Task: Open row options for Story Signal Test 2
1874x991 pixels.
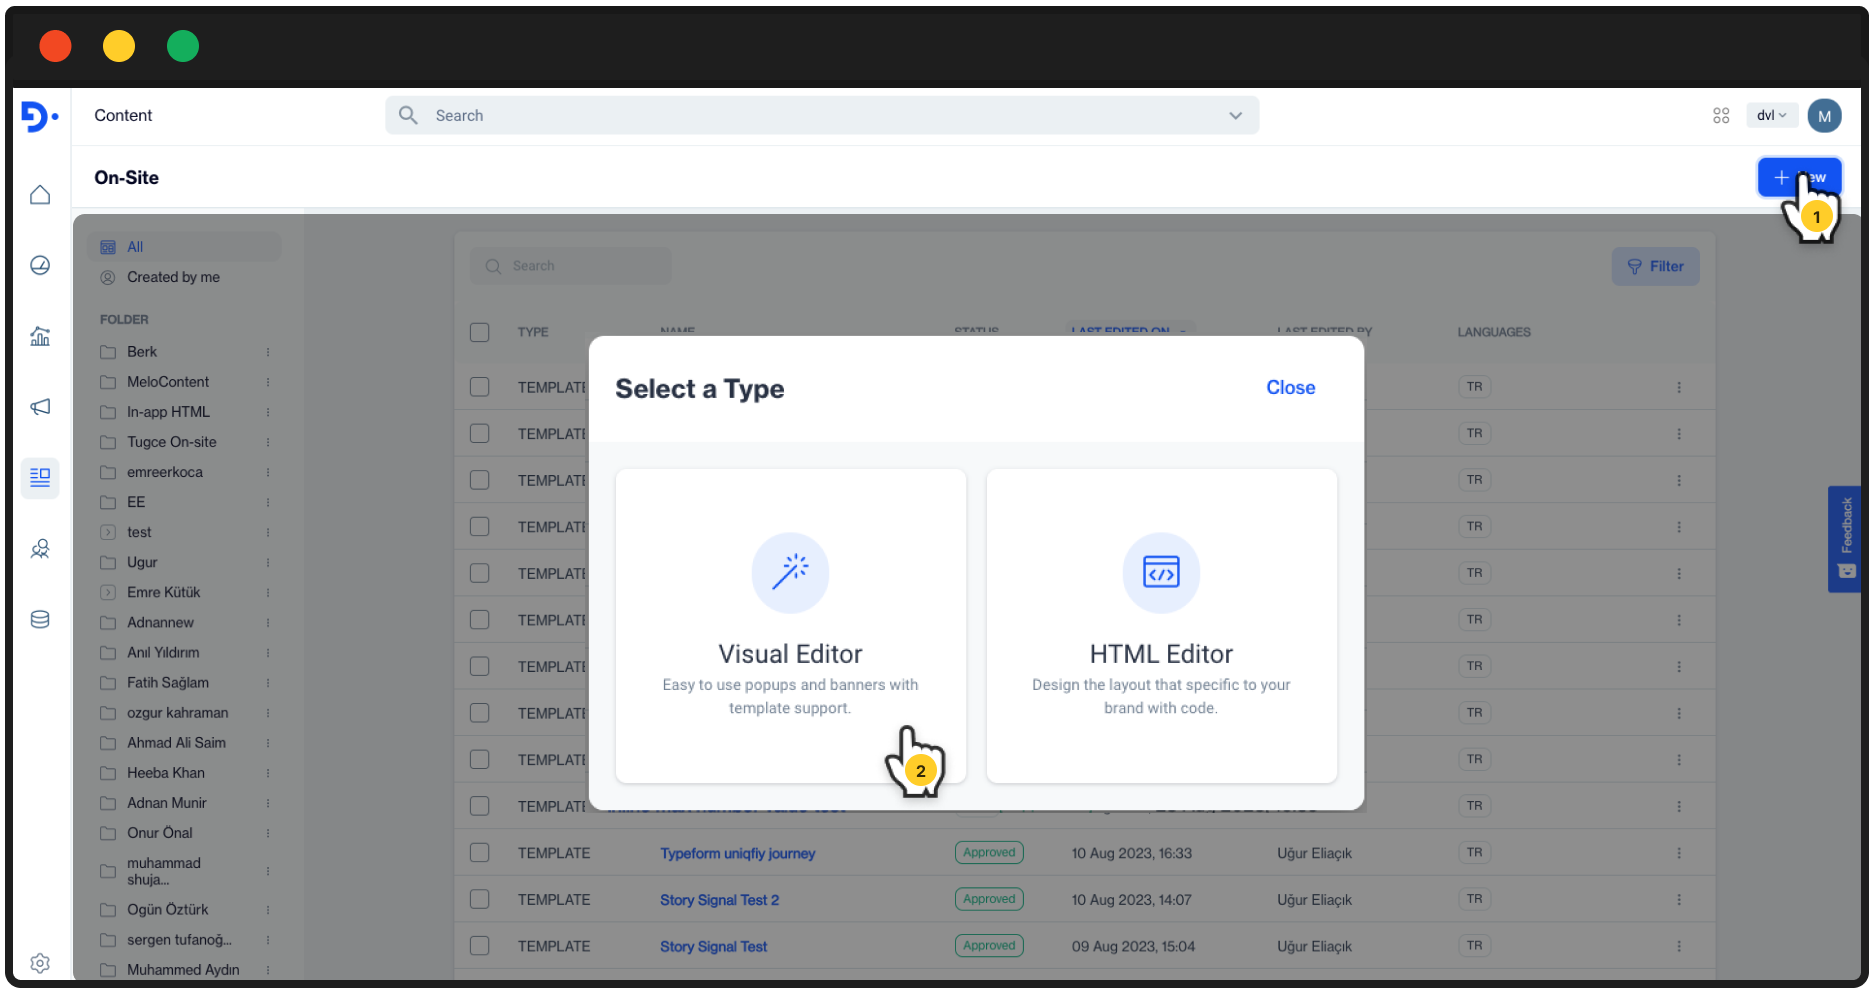Action: (1679, 900)
